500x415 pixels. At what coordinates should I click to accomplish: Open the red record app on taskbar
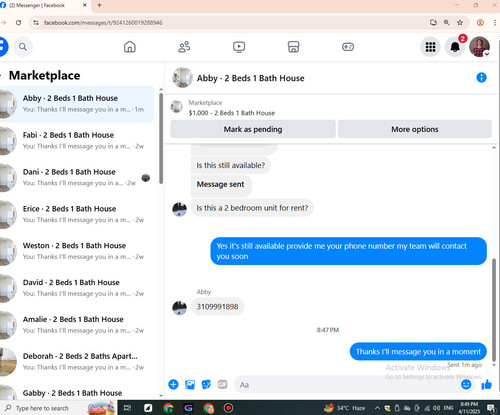(x=228, y=408)
